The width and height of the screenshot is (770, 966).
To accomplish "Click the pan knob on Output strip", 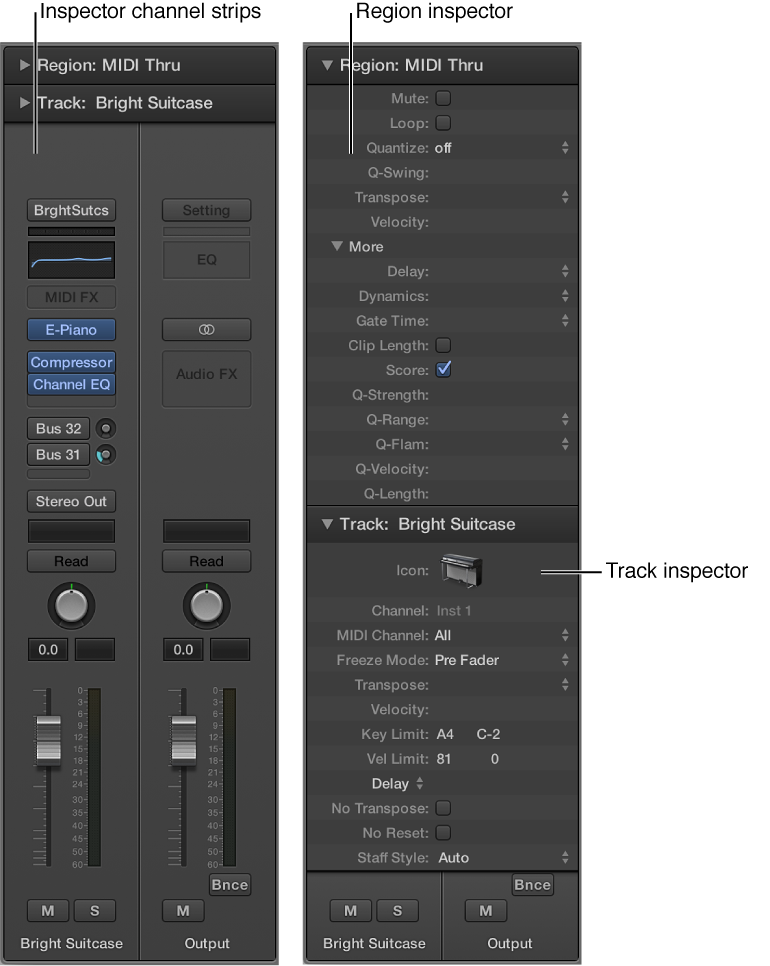I will 206,606.
